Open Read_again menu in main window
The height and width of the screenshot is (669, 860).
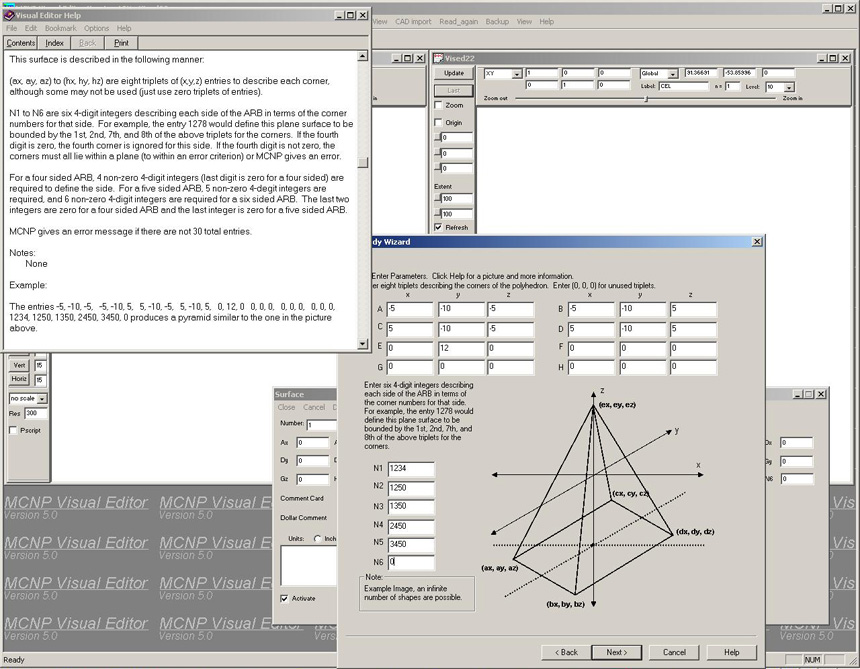click(459, 22)
